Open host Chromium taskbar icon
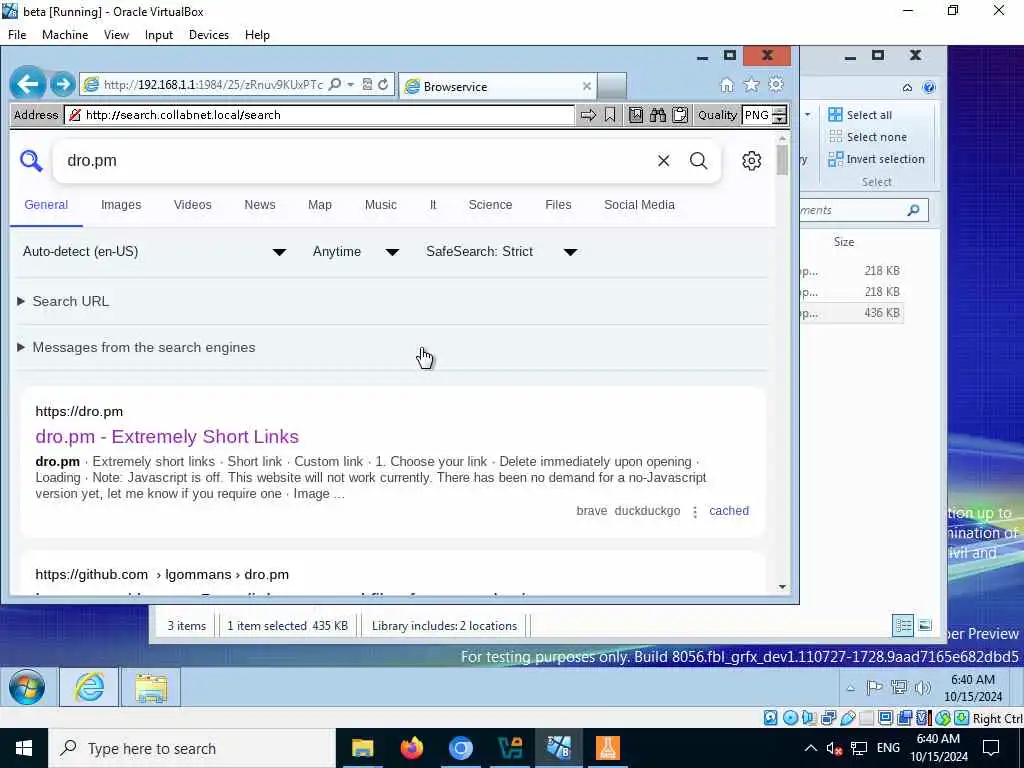Screen dimensions: 1024x768 460,748
